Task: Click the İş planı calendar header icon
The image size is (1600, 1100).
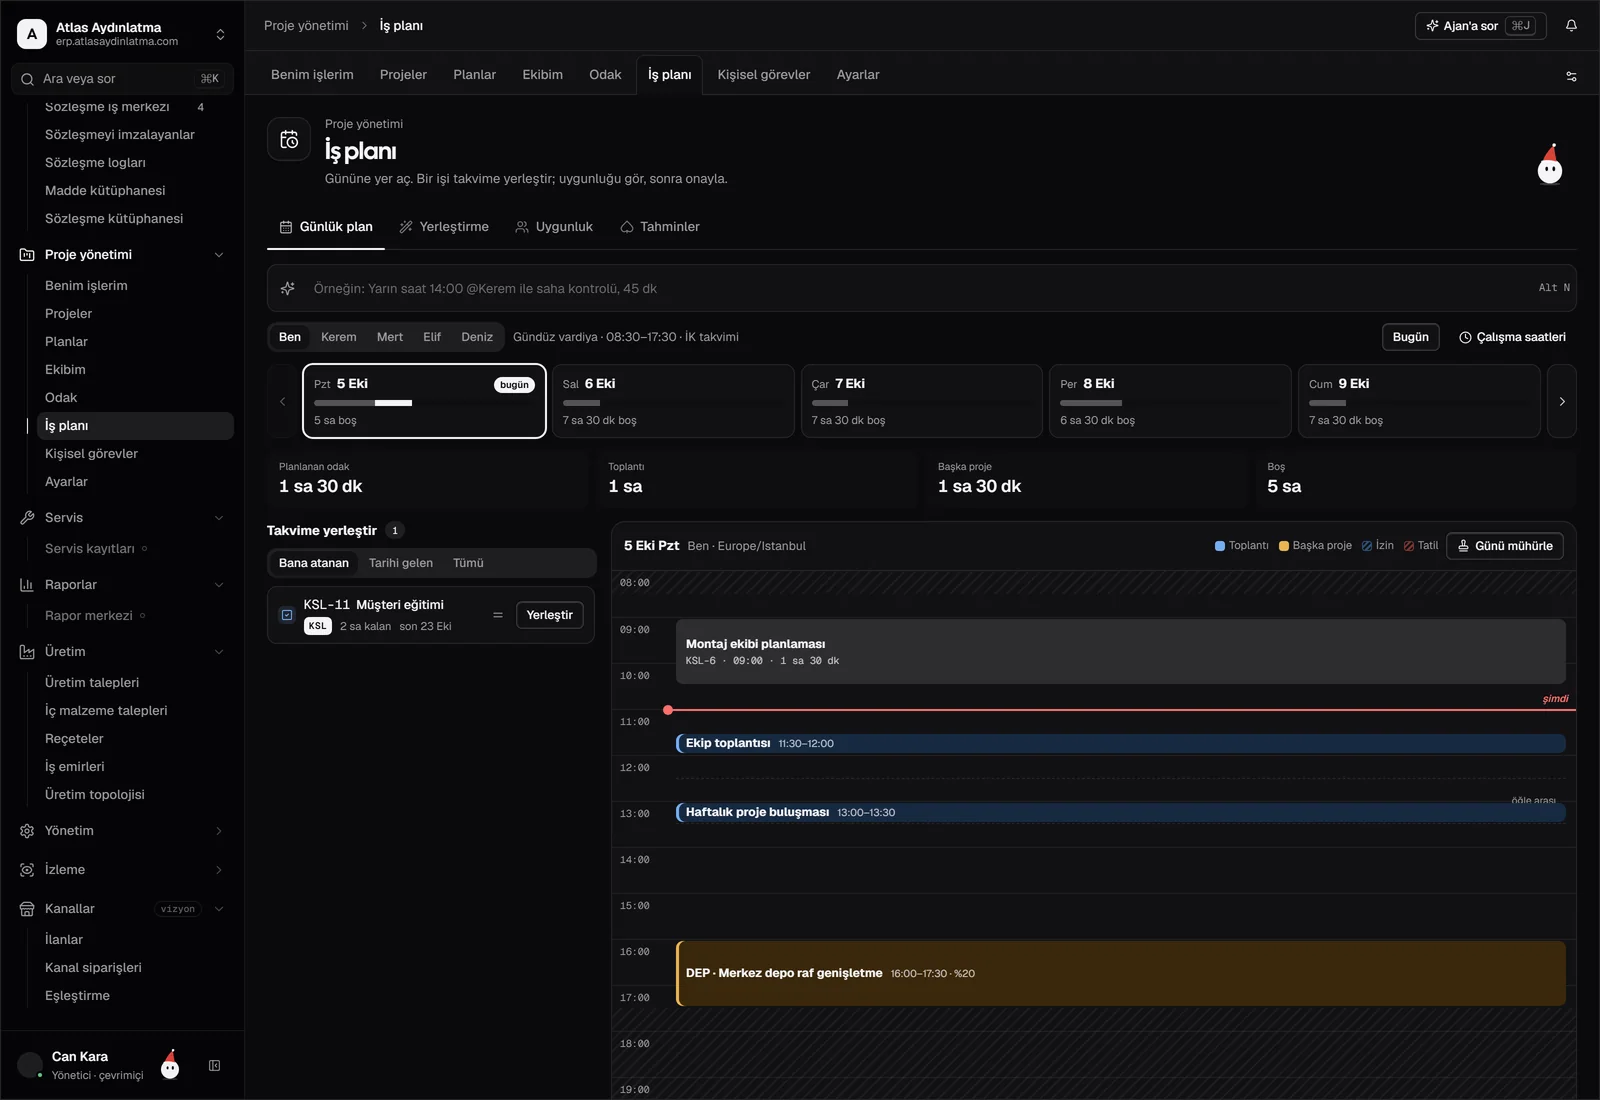Action: tap(289, 139)
